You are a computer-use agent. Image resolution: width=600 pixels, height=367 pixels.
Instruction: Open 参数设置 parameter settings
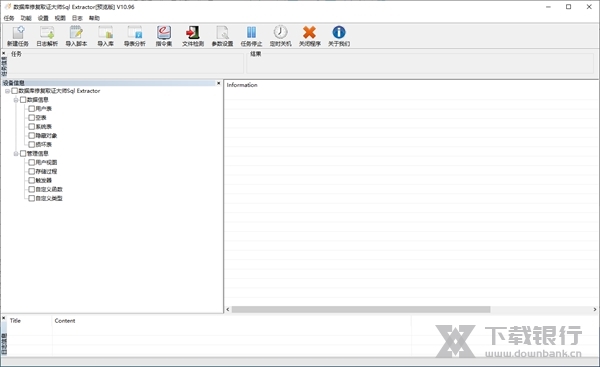[x=222, y=36]
